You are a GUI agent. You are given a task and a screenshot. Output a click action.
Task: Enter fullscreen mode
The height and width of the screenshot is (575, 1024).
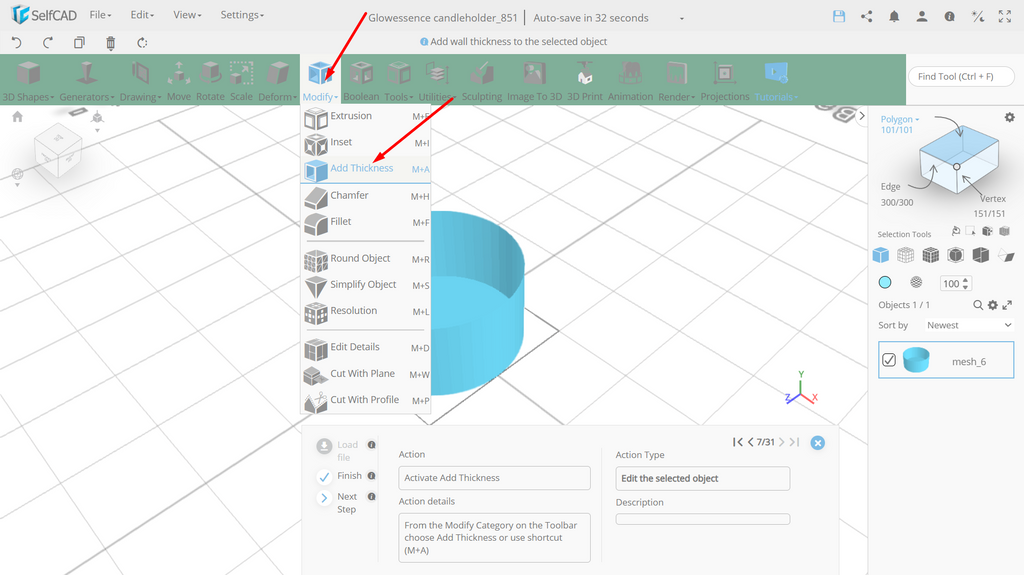1005,17
